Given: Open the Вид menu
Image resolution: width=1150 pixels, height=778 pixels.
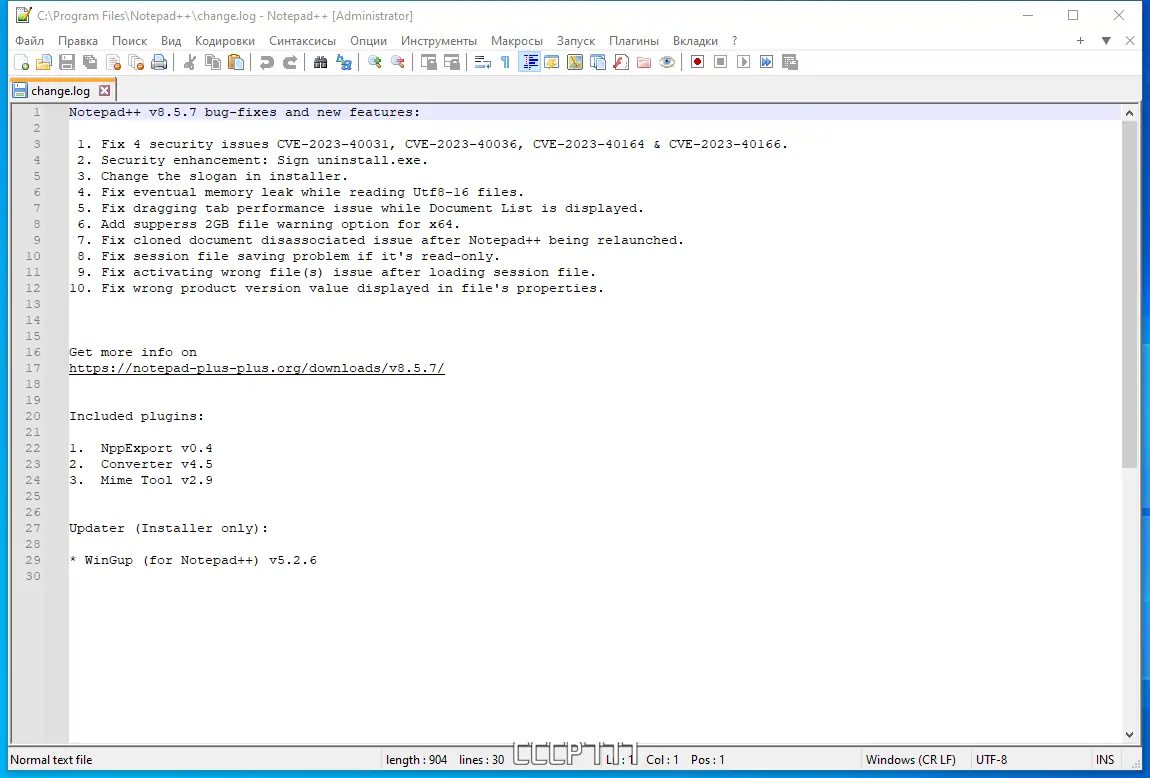Looking at the screenshot, I should [171, 41].
